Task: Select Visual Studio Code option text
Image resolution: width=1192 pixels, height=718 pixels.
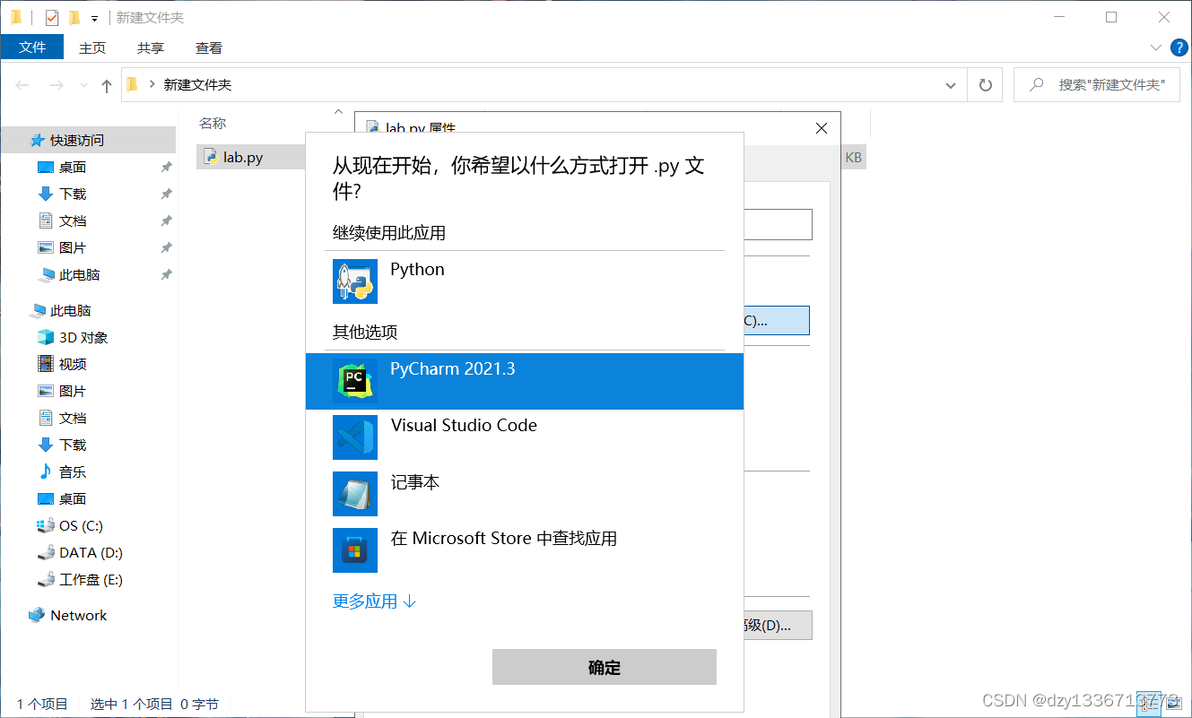Action: coord(464,425)
